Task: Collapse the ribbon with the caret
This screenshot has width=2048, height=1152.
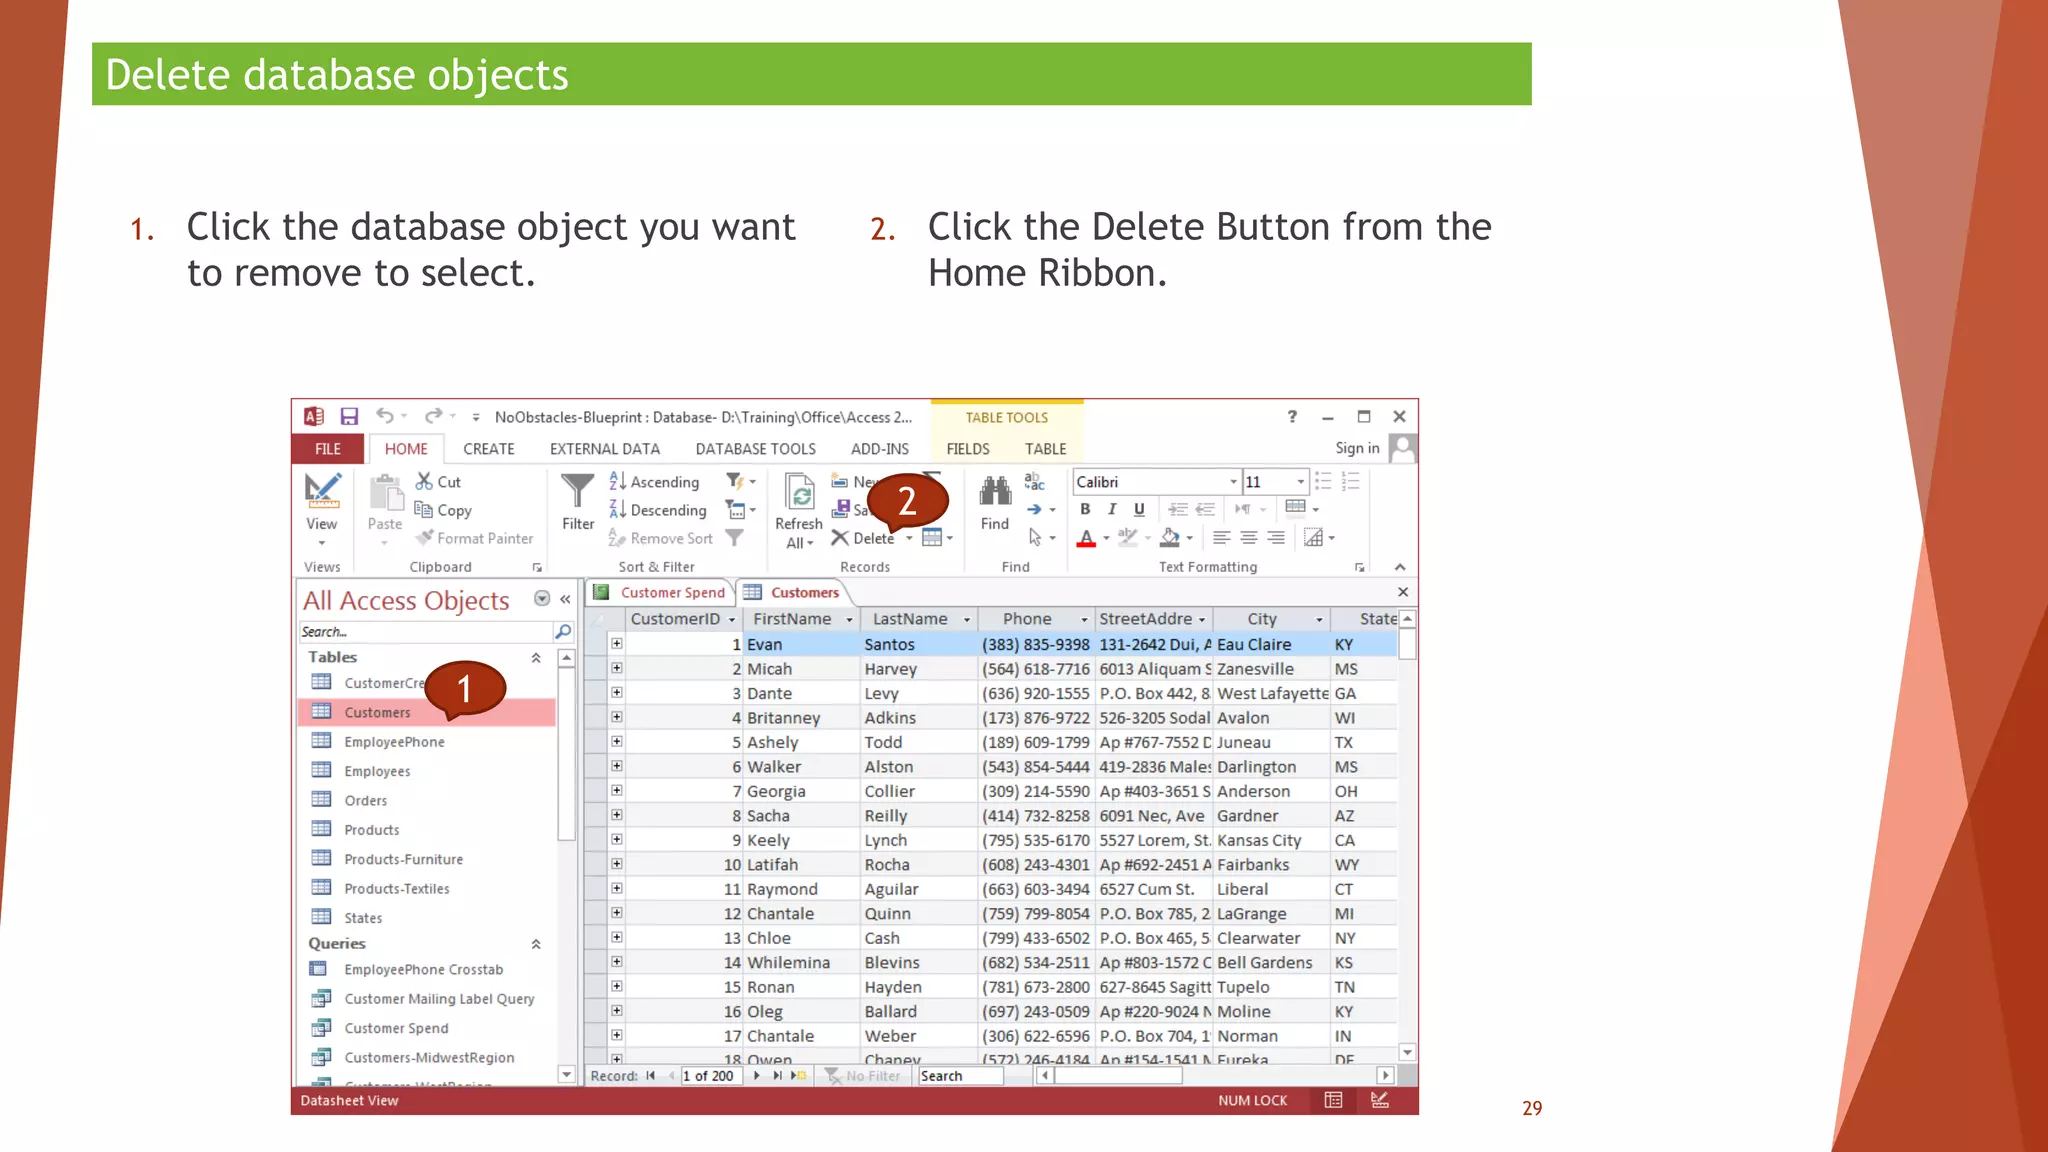Action: click(x=1400, y=567)
